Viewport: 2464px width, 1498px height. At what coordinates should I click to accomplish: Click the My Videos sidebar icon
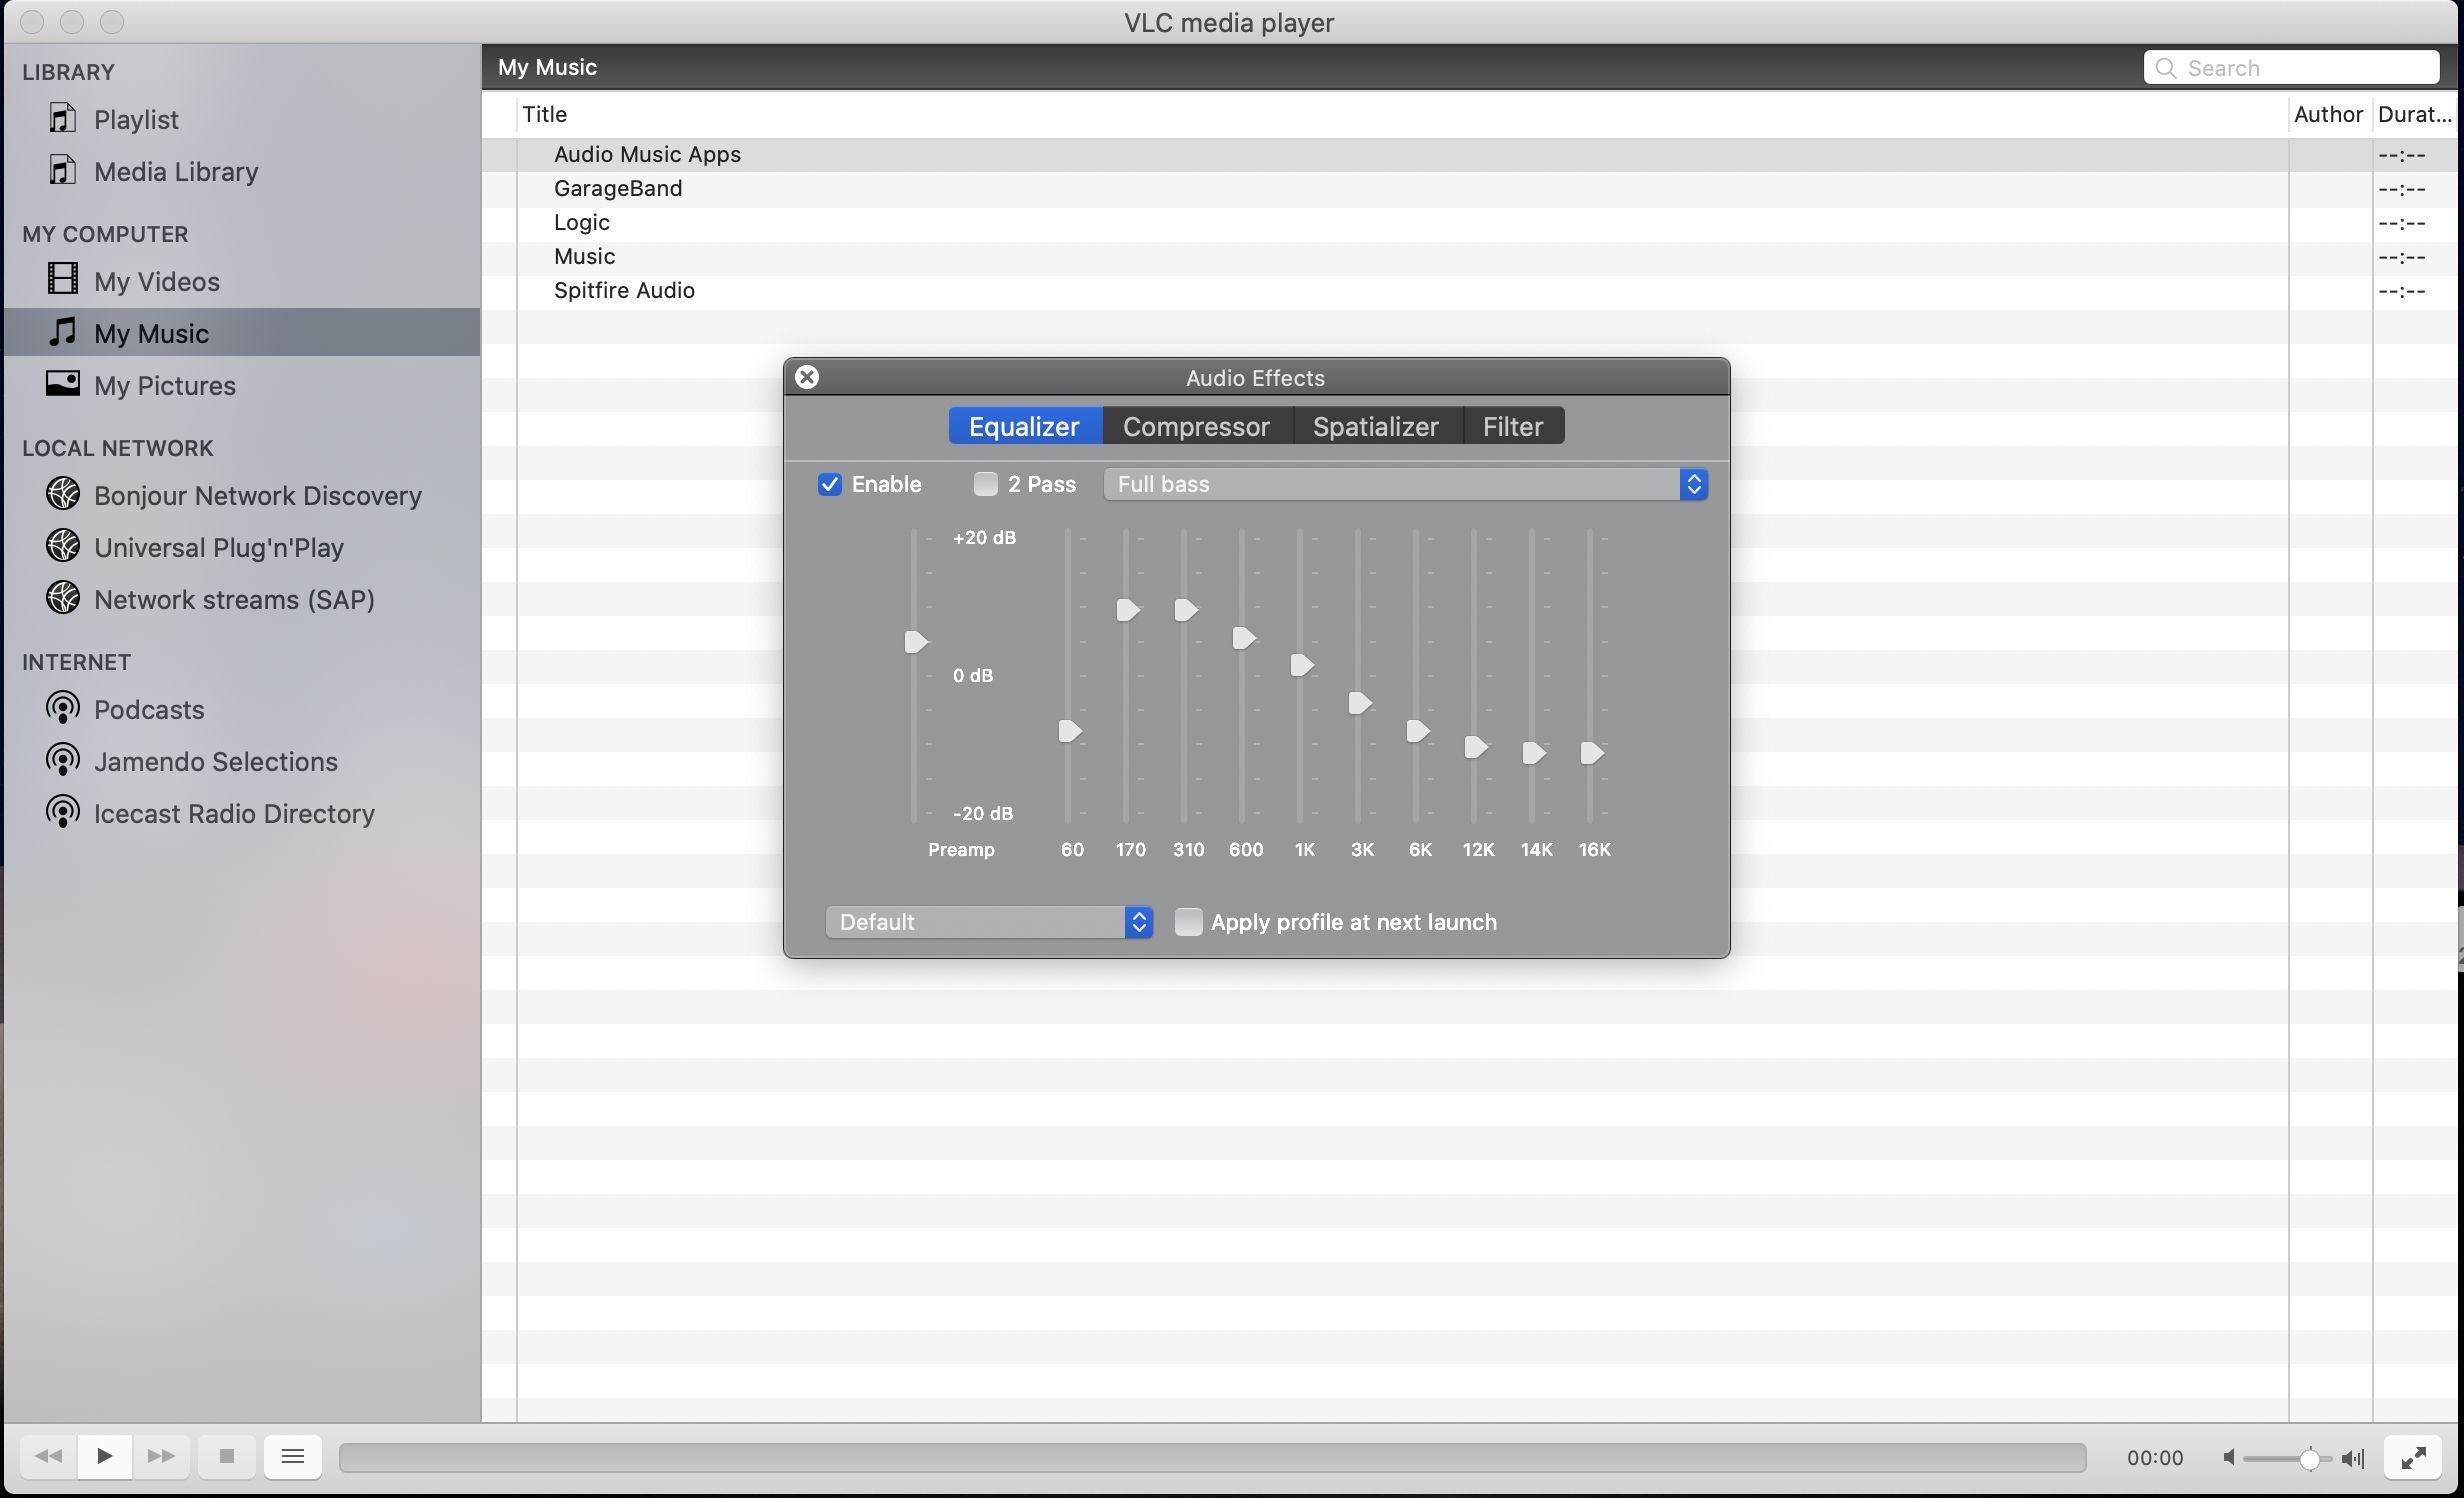point(62,280)
